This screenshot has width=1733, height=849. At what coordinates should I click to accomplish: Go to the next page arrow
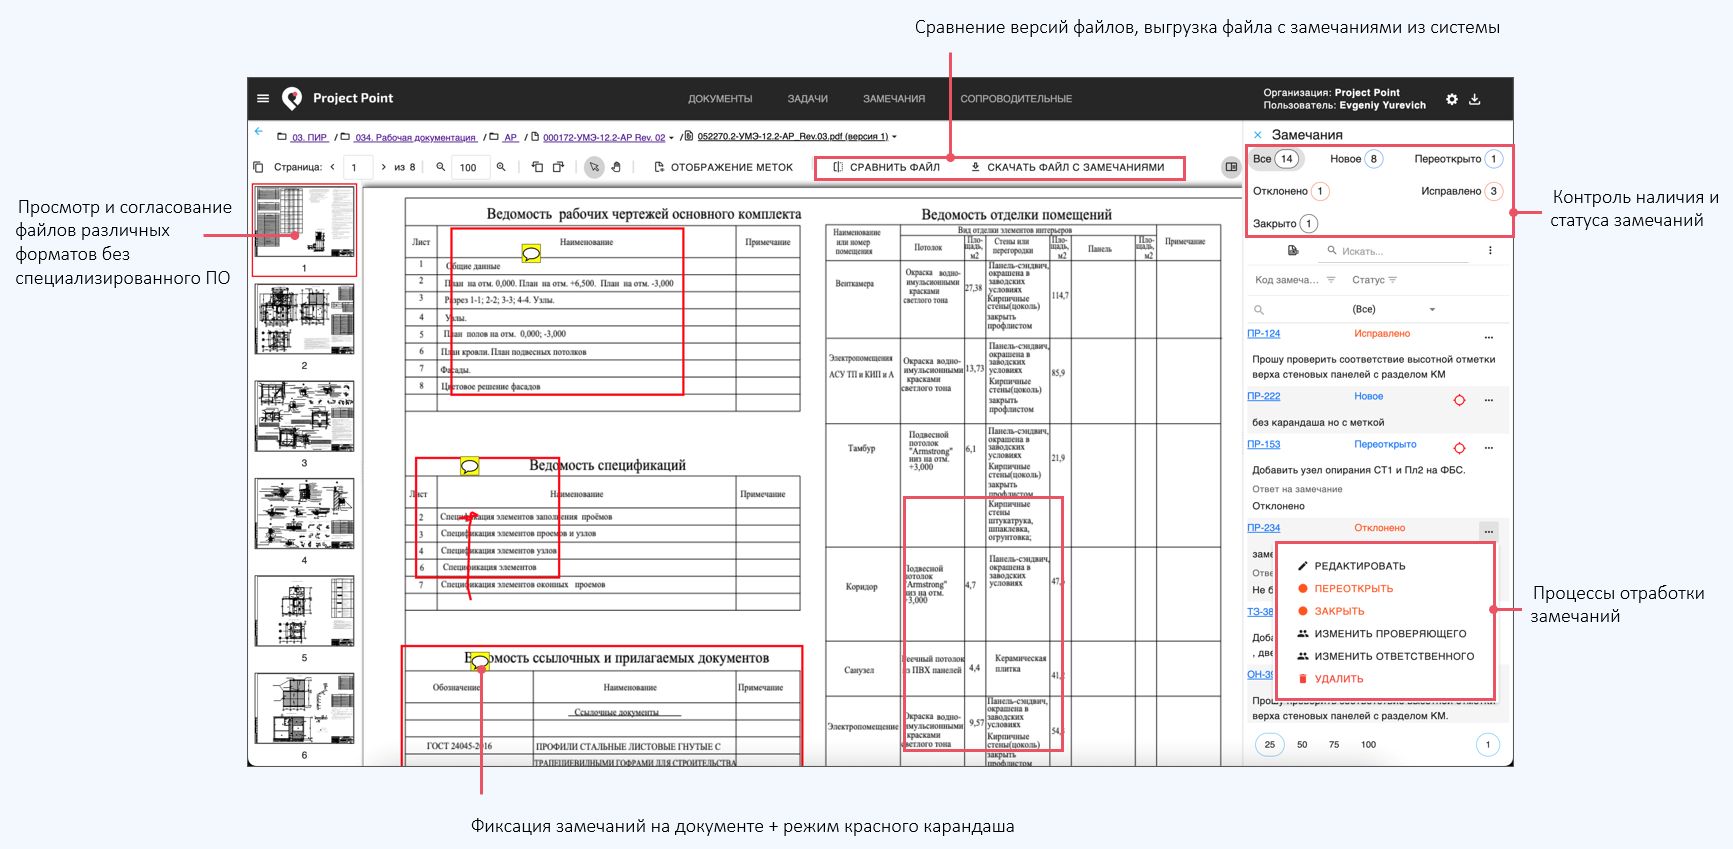point(383,167)
